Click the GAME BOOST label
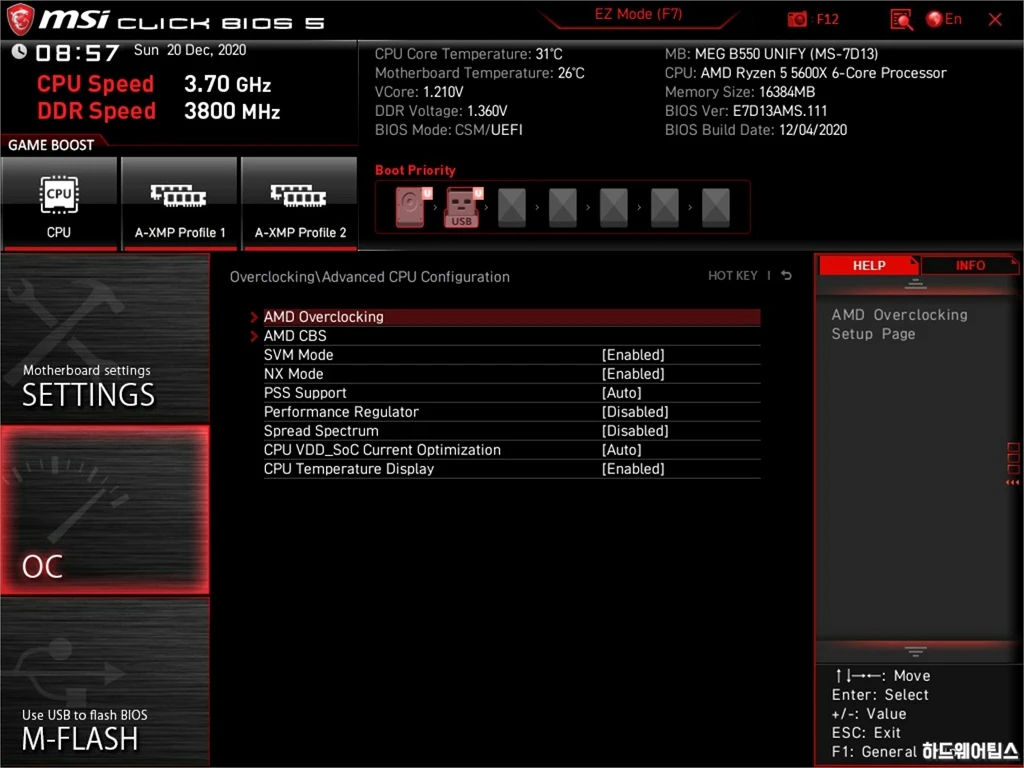This screenshot has height=768, width=1024. click(x=51, y=145)
